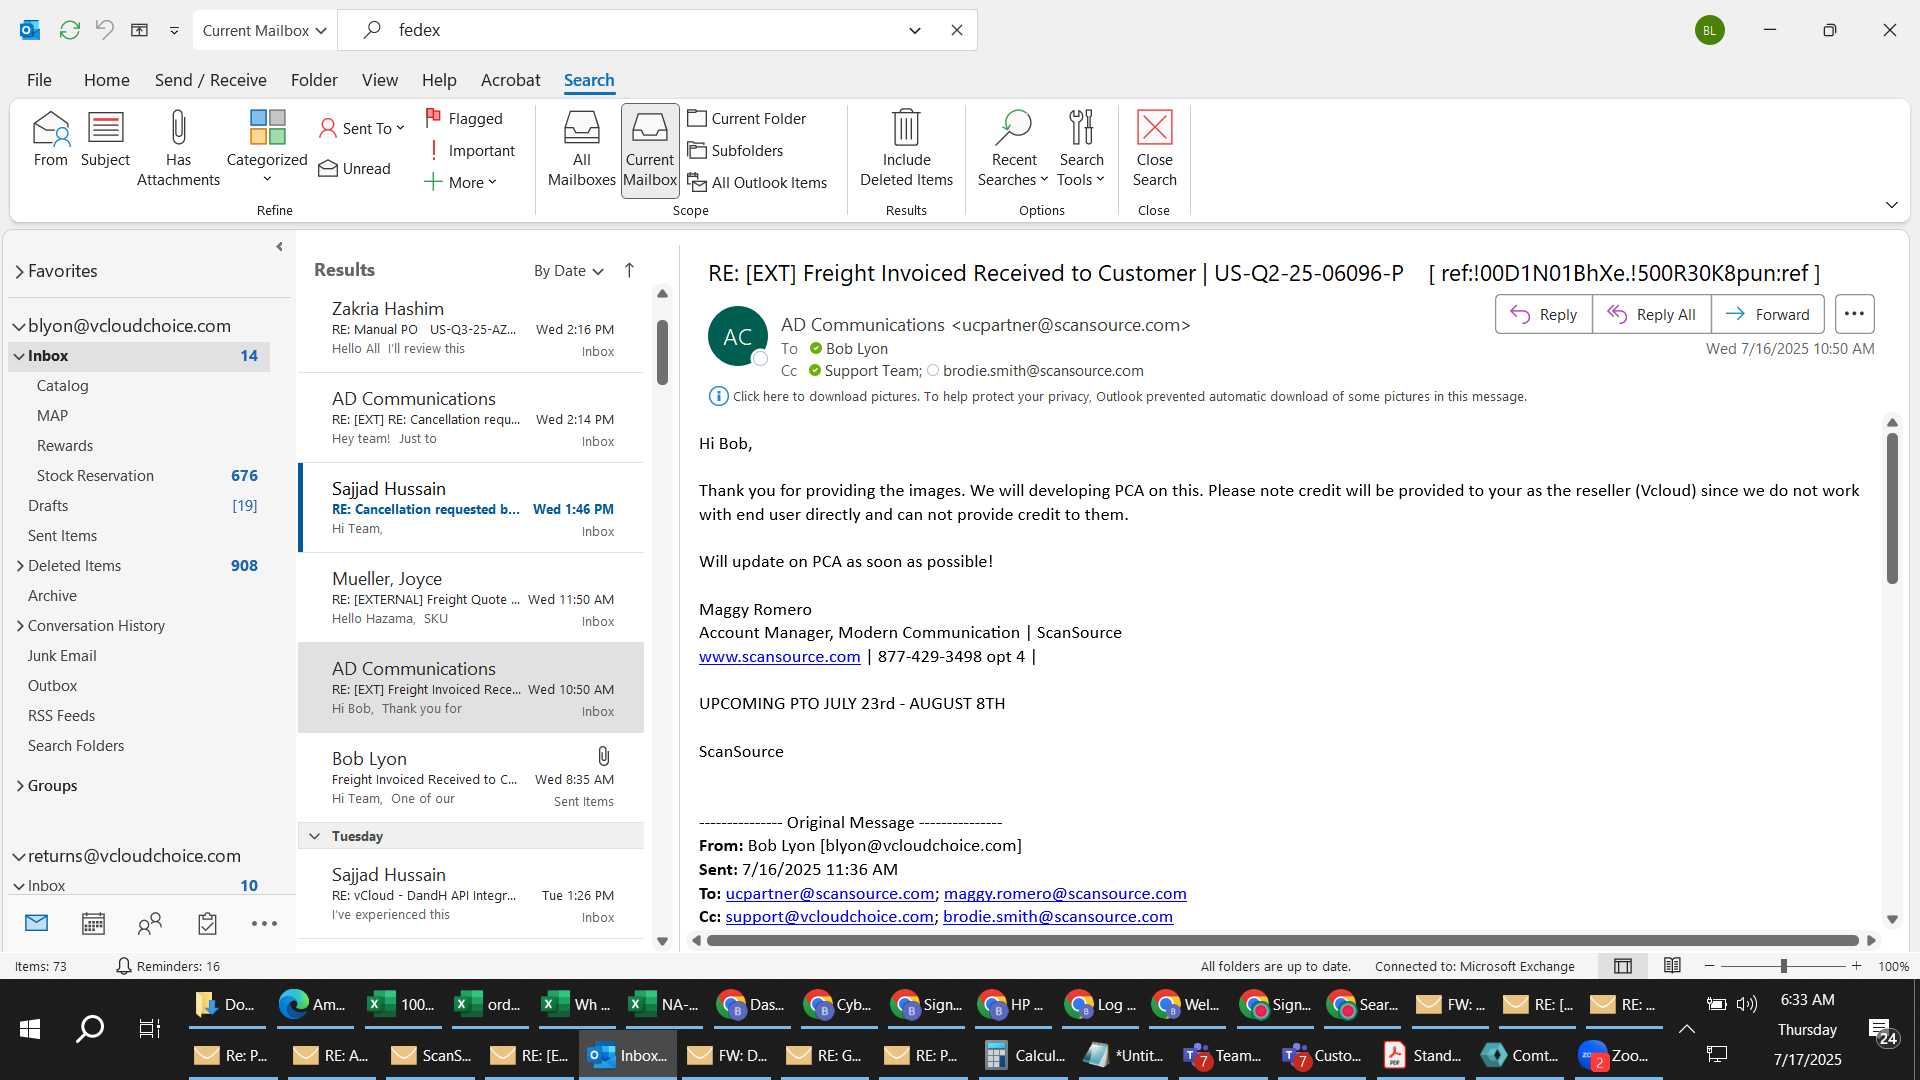
Task: Toggle the Unread search filter
Action: click(x=355, y=168)
